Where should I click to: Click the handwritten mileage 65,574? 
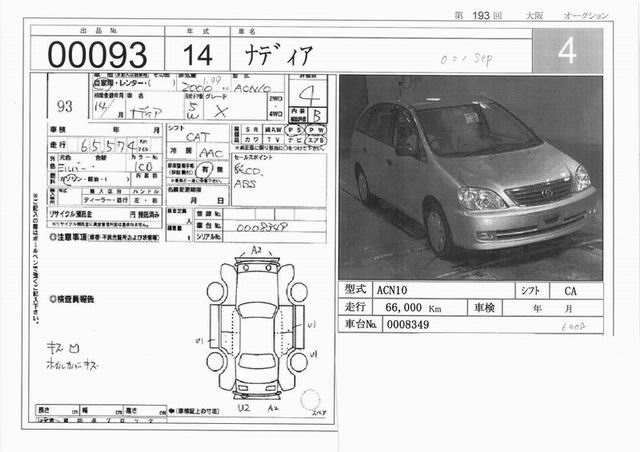pyautogui.click(x=109, y=145)
